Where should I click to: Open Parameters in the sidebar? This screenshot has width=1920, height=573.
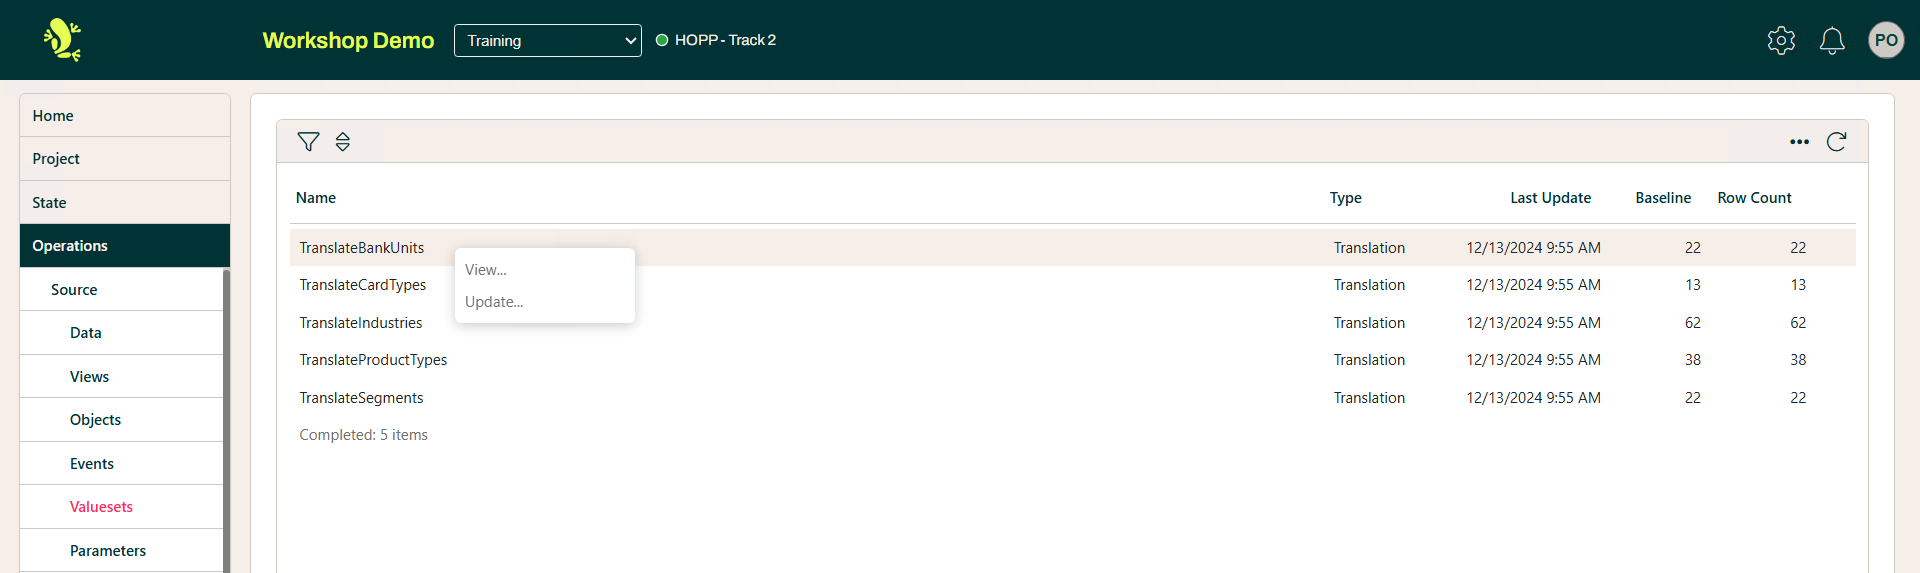(x=108, y=551)
